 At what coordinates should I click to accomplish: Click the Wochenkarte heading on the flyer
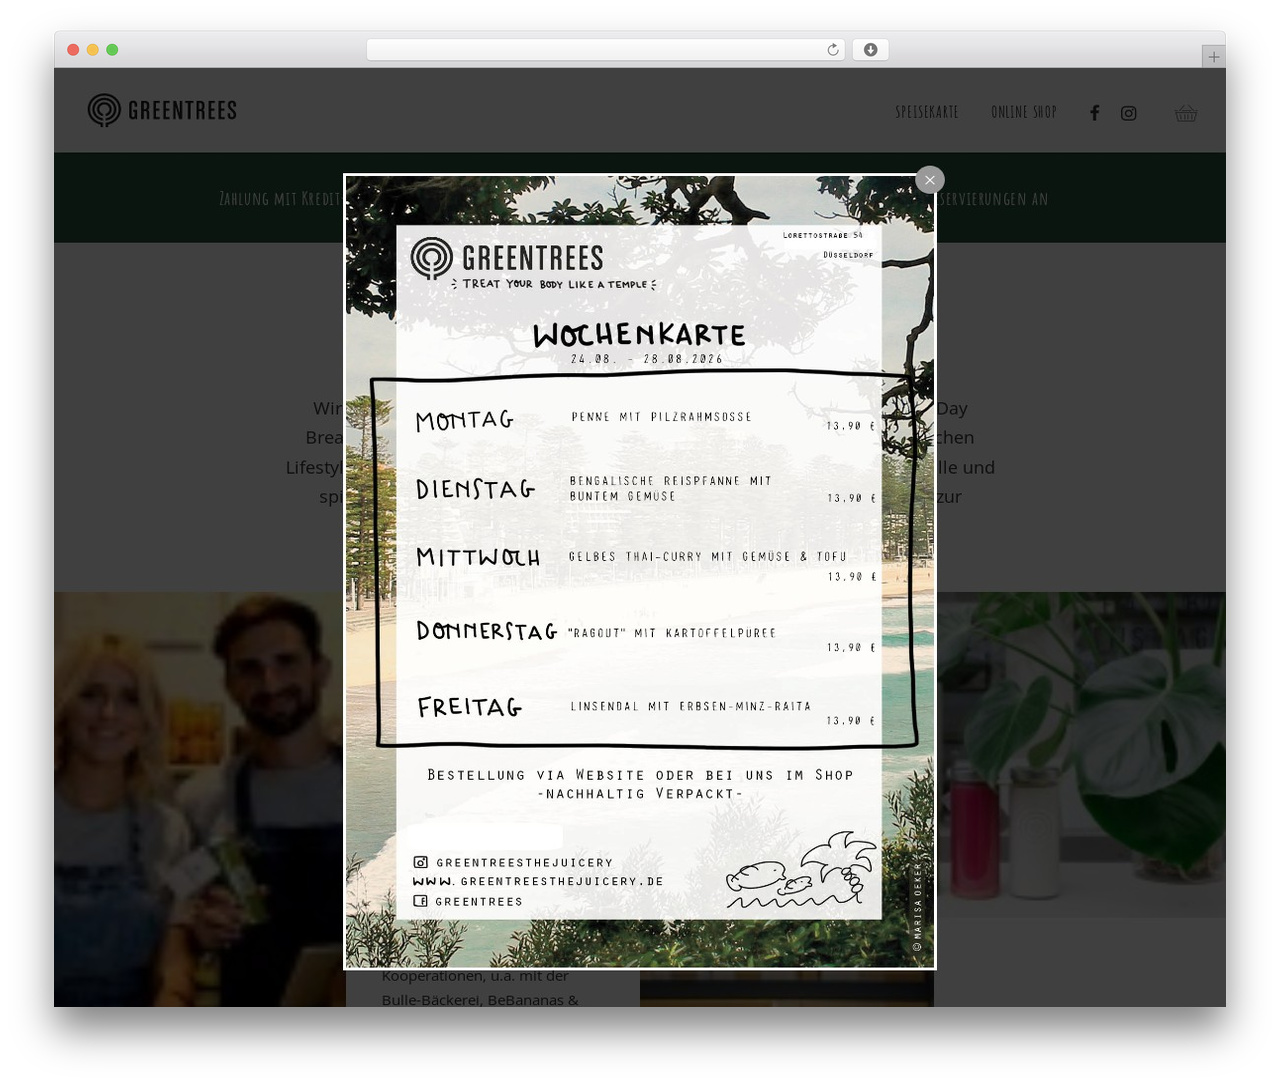pyautogui.click(x=639, y=335)
